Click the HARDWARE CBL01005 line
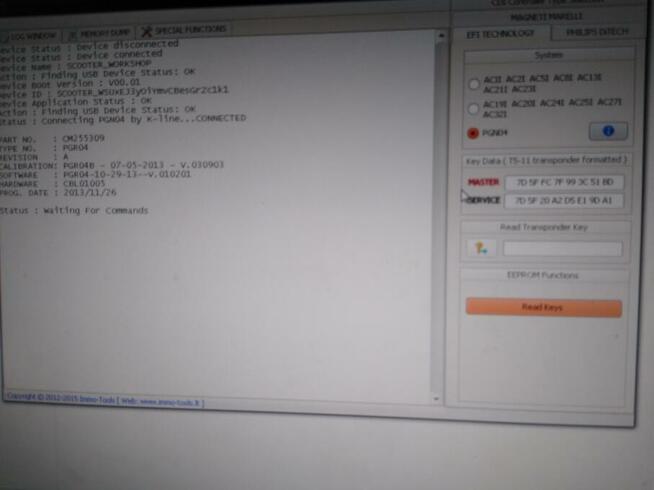The width and height of the screenshot is (654, 490). pyautogui.click(x=53, y=184)
